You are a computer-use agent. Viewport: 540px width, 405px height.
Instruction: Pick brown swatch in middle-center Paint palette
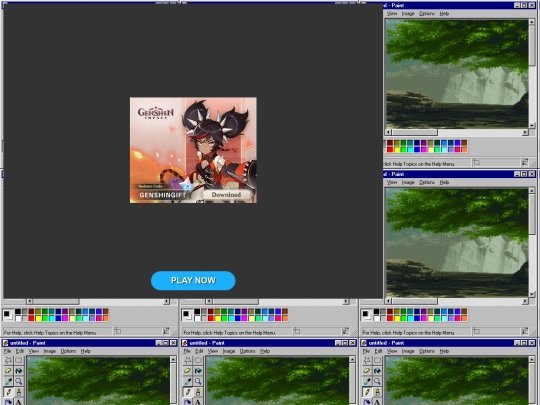(x=285, y=312)
